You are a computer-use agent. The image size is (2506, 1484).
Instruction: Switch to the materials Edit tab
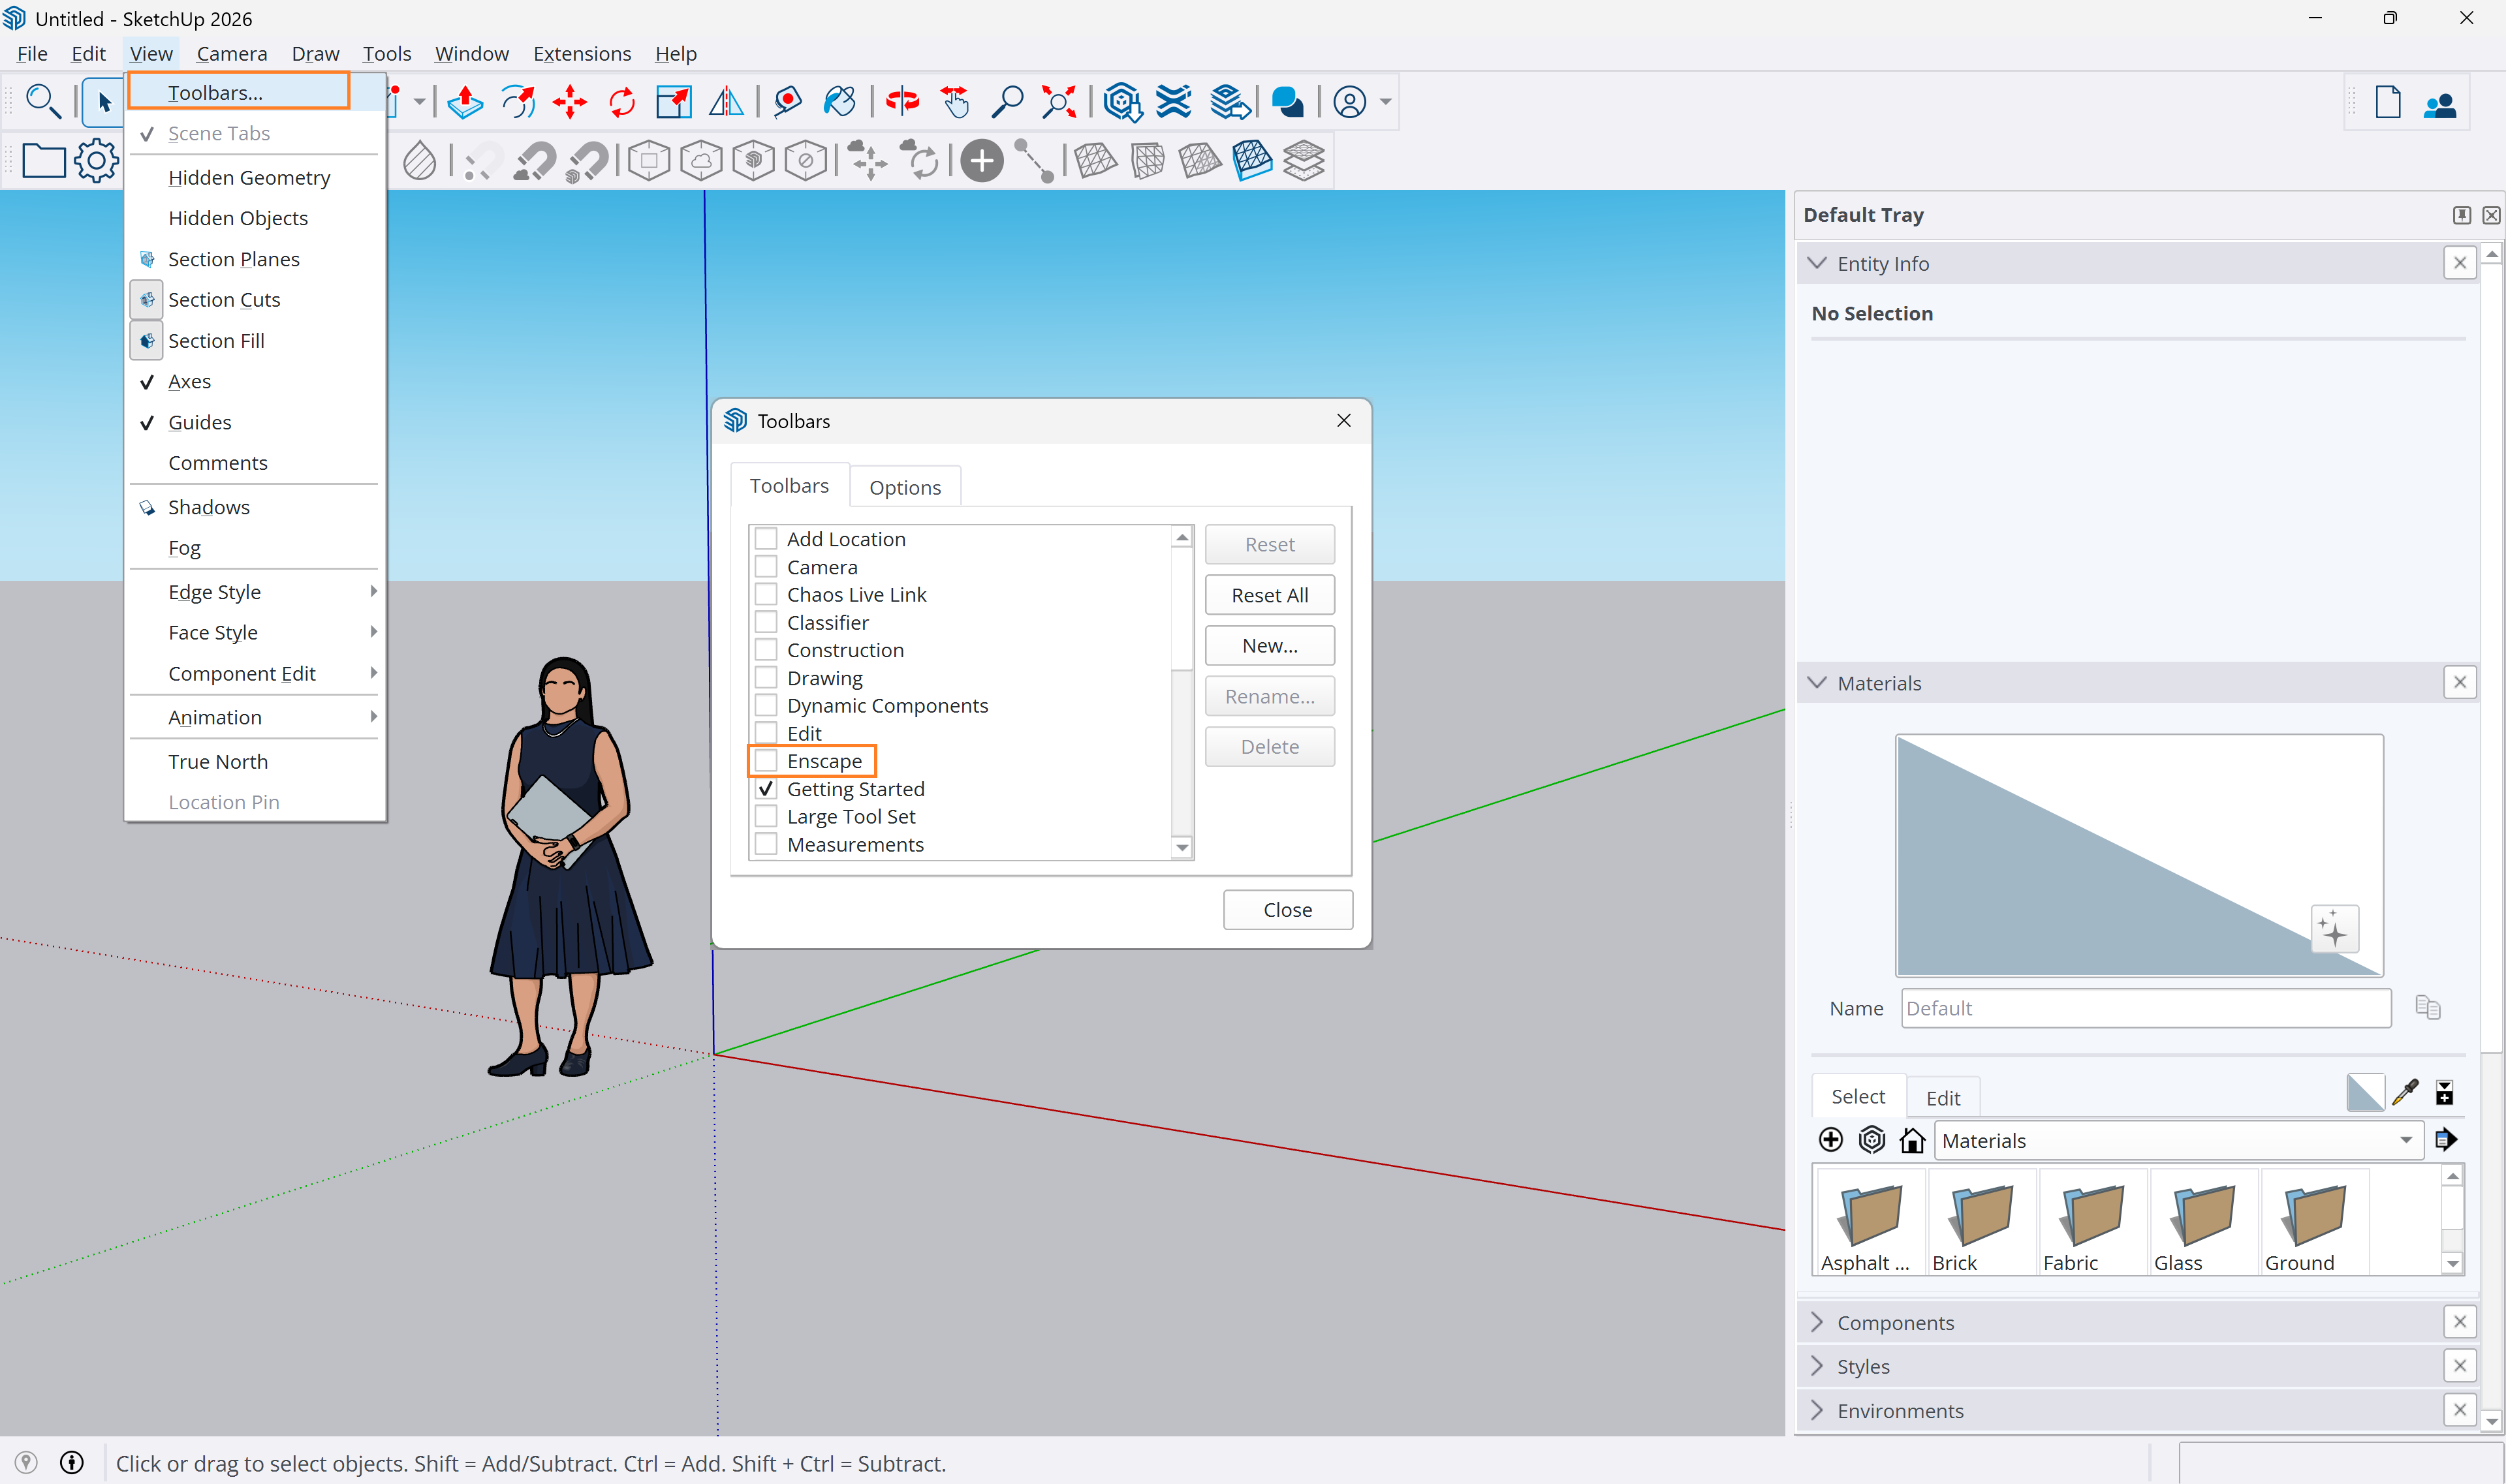click(1943, 1098)
